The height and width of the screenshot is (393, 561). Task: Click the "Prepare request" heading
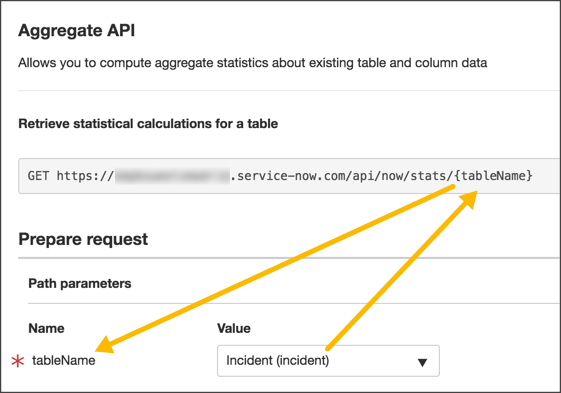click(83, 239)
